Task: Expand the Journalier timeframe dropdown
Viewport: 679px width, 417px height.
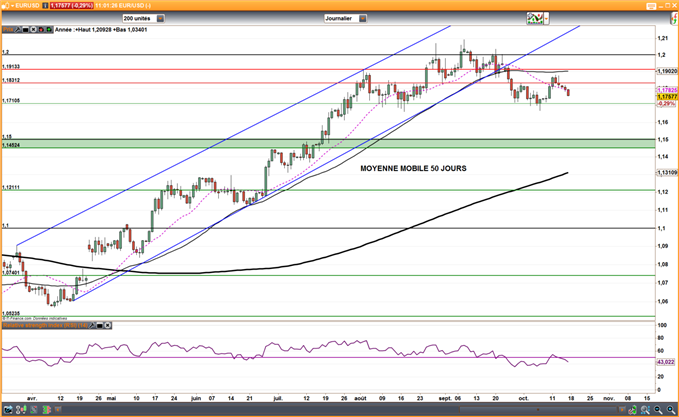Action: (363, 19)
